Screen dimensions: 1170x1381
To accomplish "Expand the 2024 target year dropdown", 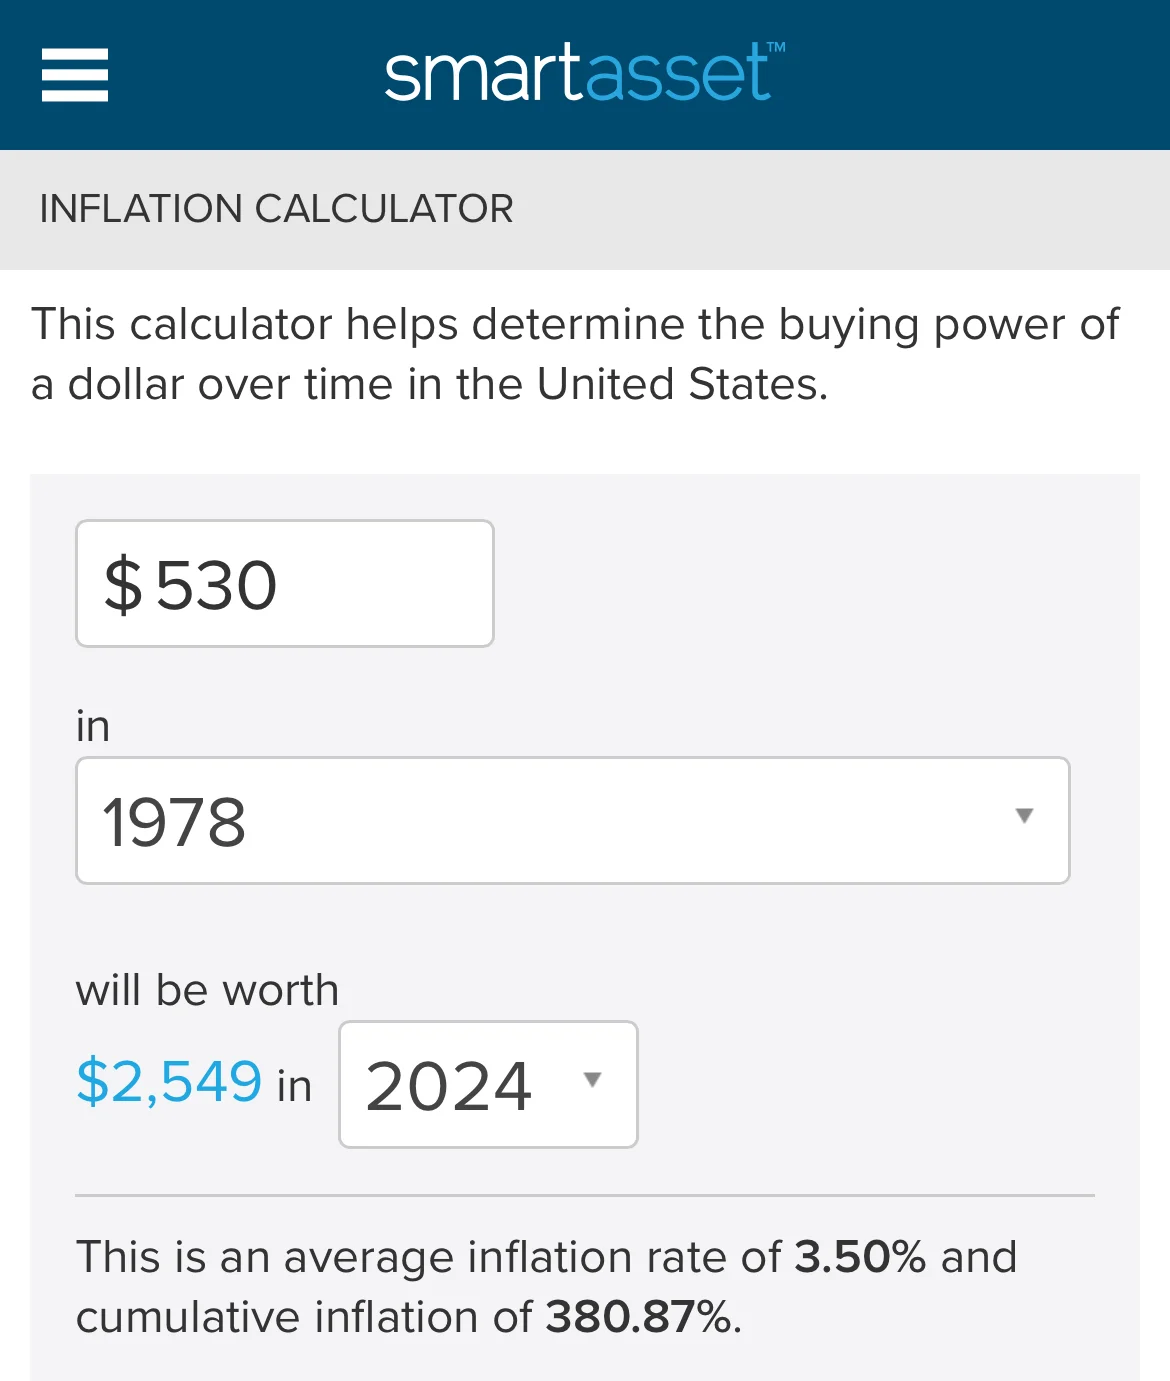I will [x=488, y=1084].
